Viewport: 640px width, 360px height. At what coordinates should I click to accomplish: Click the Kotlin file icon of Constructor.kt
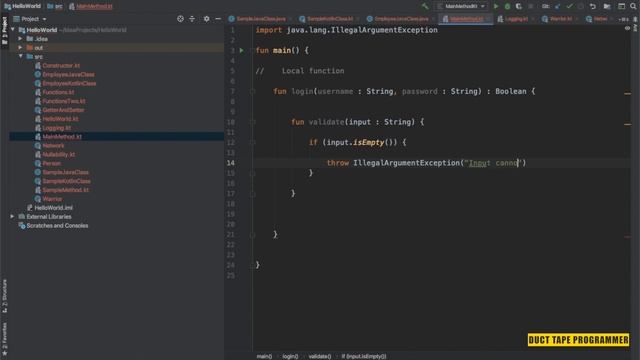(x=38, y=65)
